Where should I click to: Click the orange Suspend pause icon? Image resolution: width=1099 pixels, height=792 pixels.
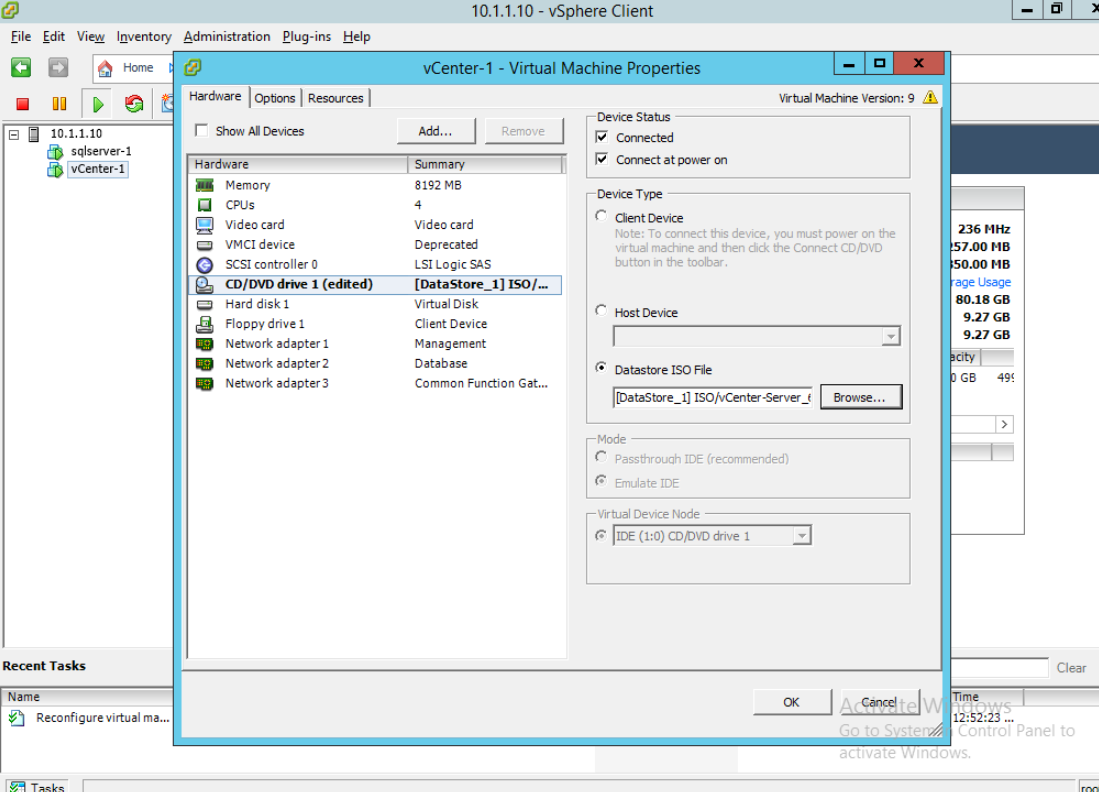(60, 104)
